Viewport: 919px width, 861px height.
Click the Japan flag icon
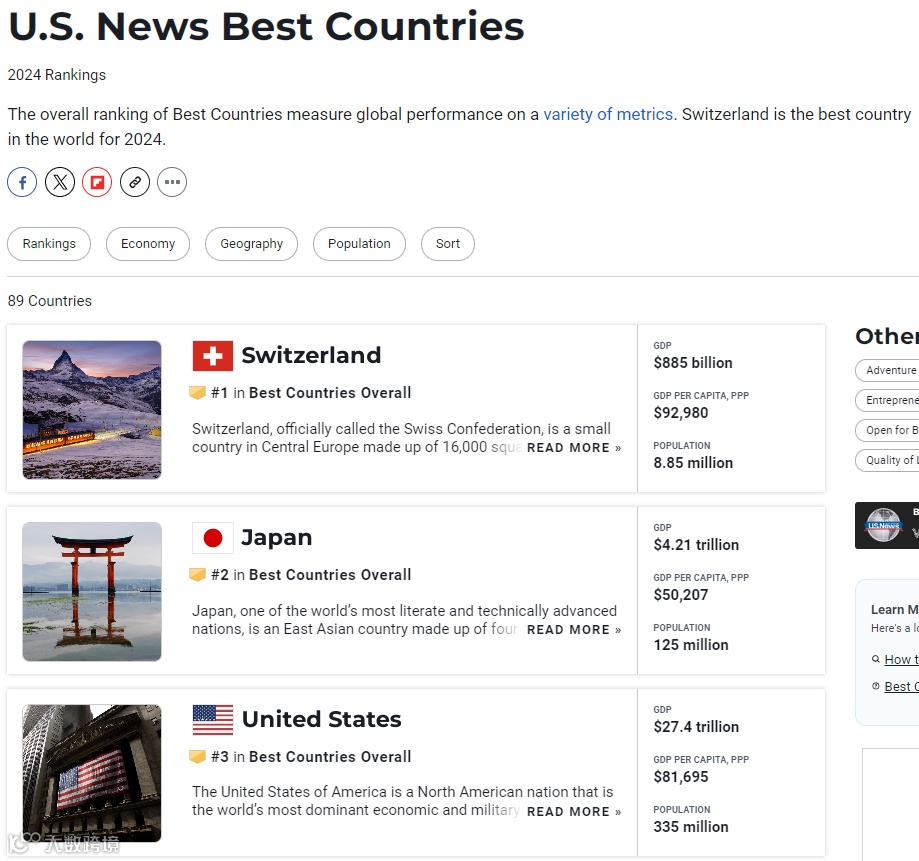(213, 537)
